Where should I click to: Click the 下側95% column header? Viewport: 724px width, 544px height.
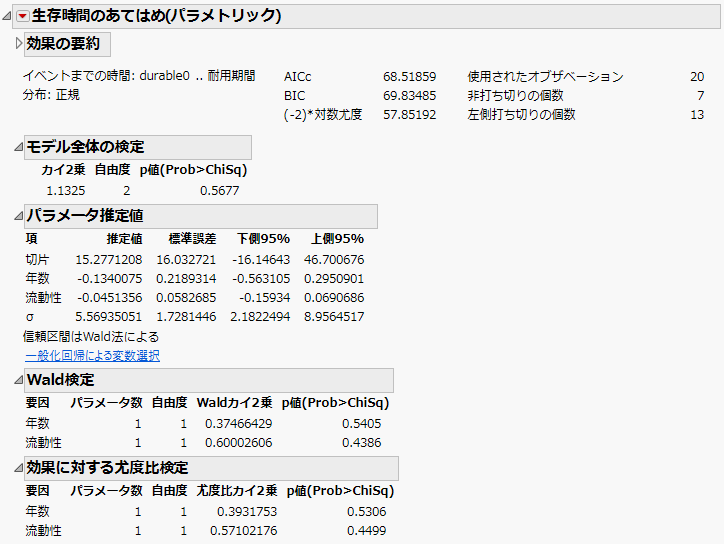(x=263, y=239)
